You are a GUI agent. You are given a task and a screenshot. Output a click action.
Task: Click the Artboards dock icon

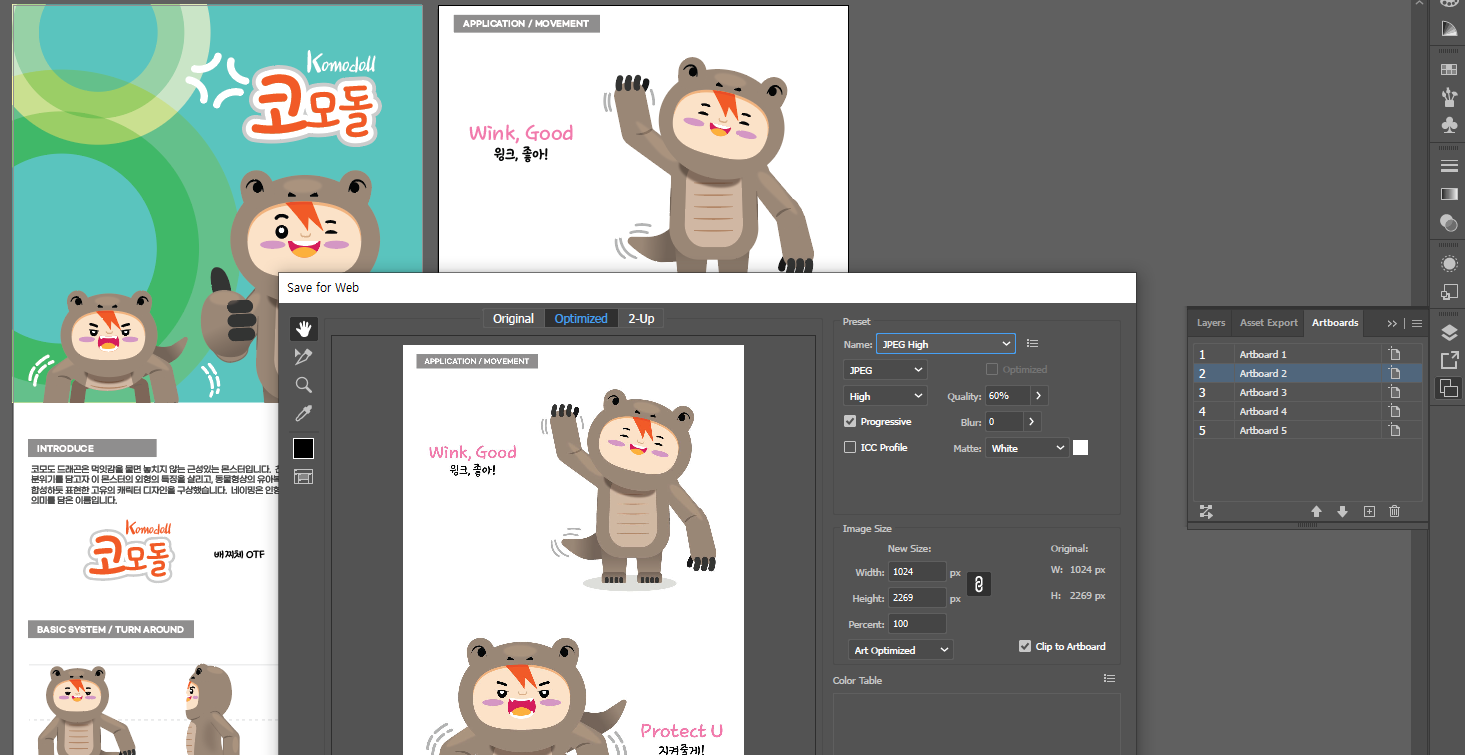[1448, 388]
